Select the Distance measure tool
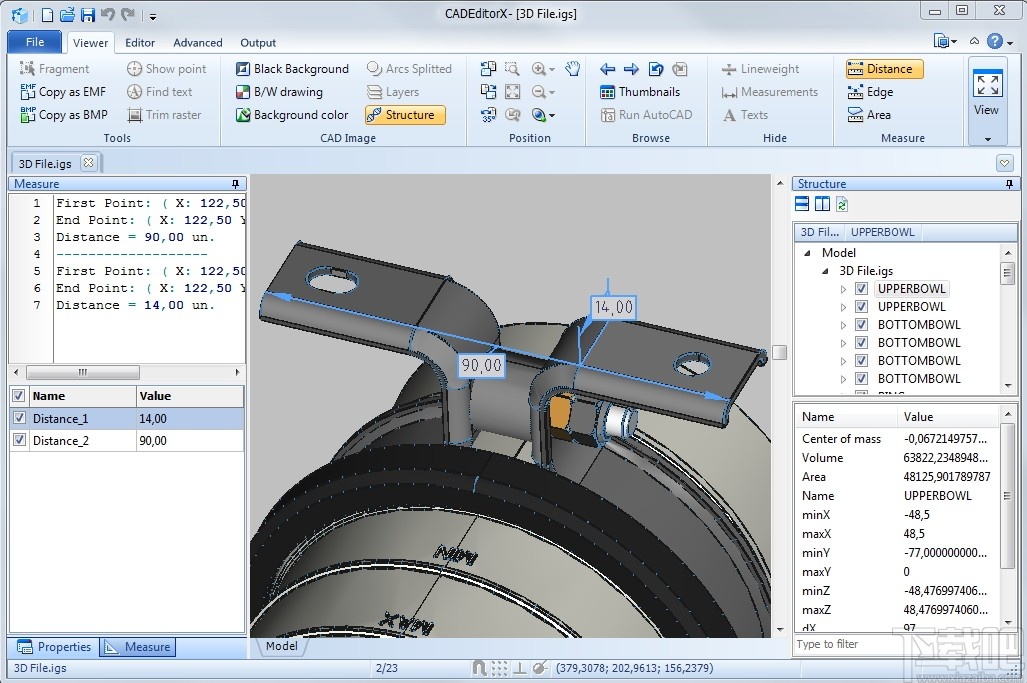This screenshot has height=683, width=1027. point(884,69)
